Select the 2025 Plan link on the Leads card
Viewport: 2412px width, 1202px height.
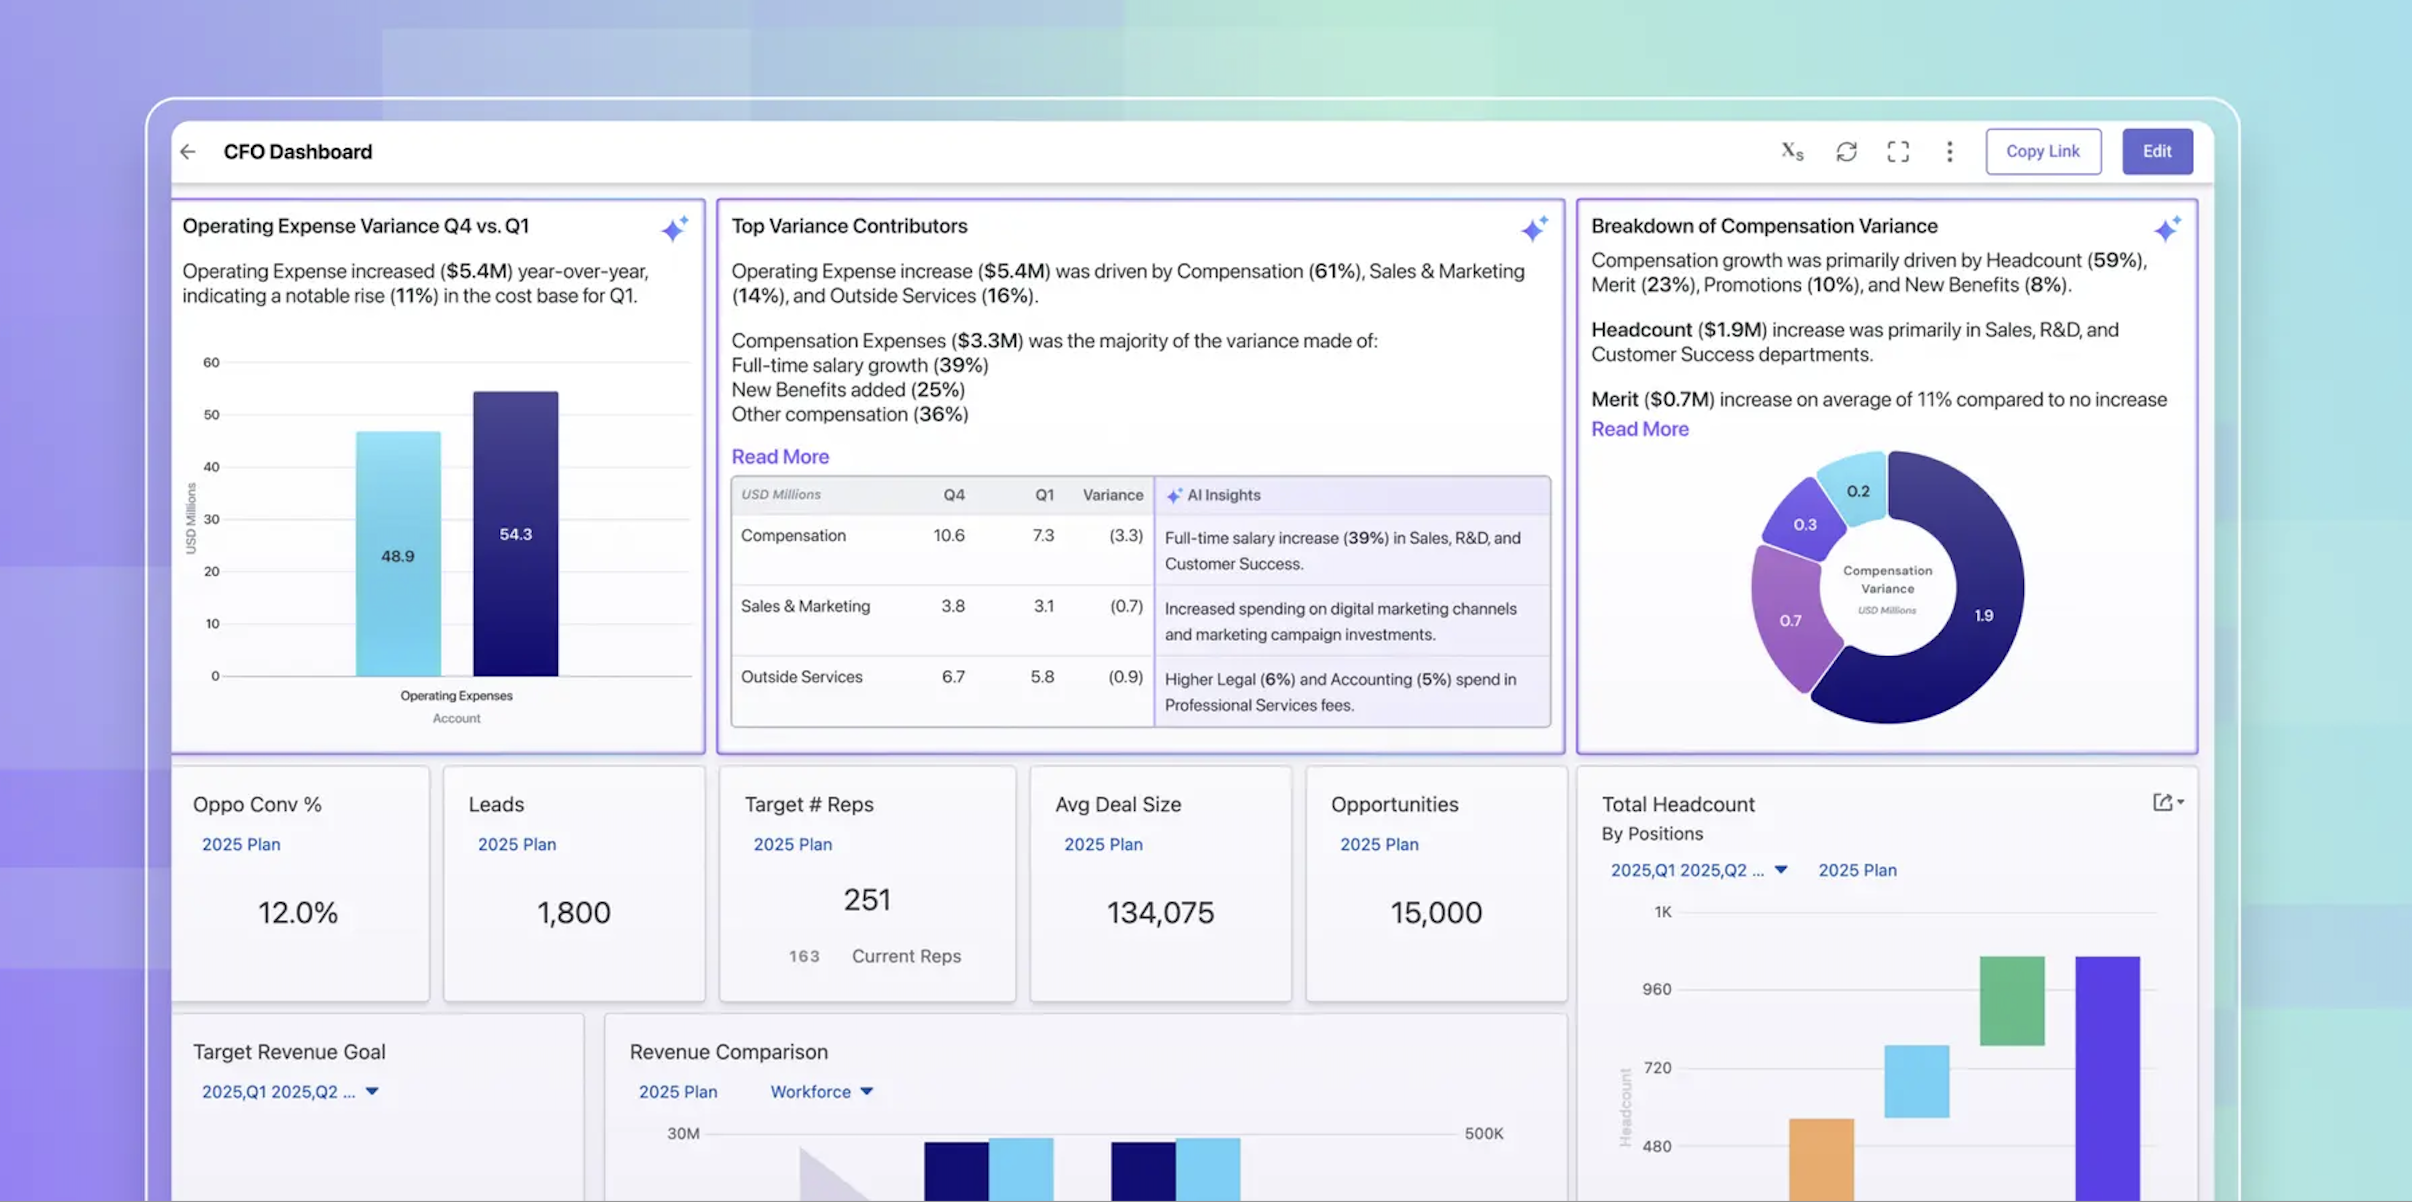click(516, 844)
